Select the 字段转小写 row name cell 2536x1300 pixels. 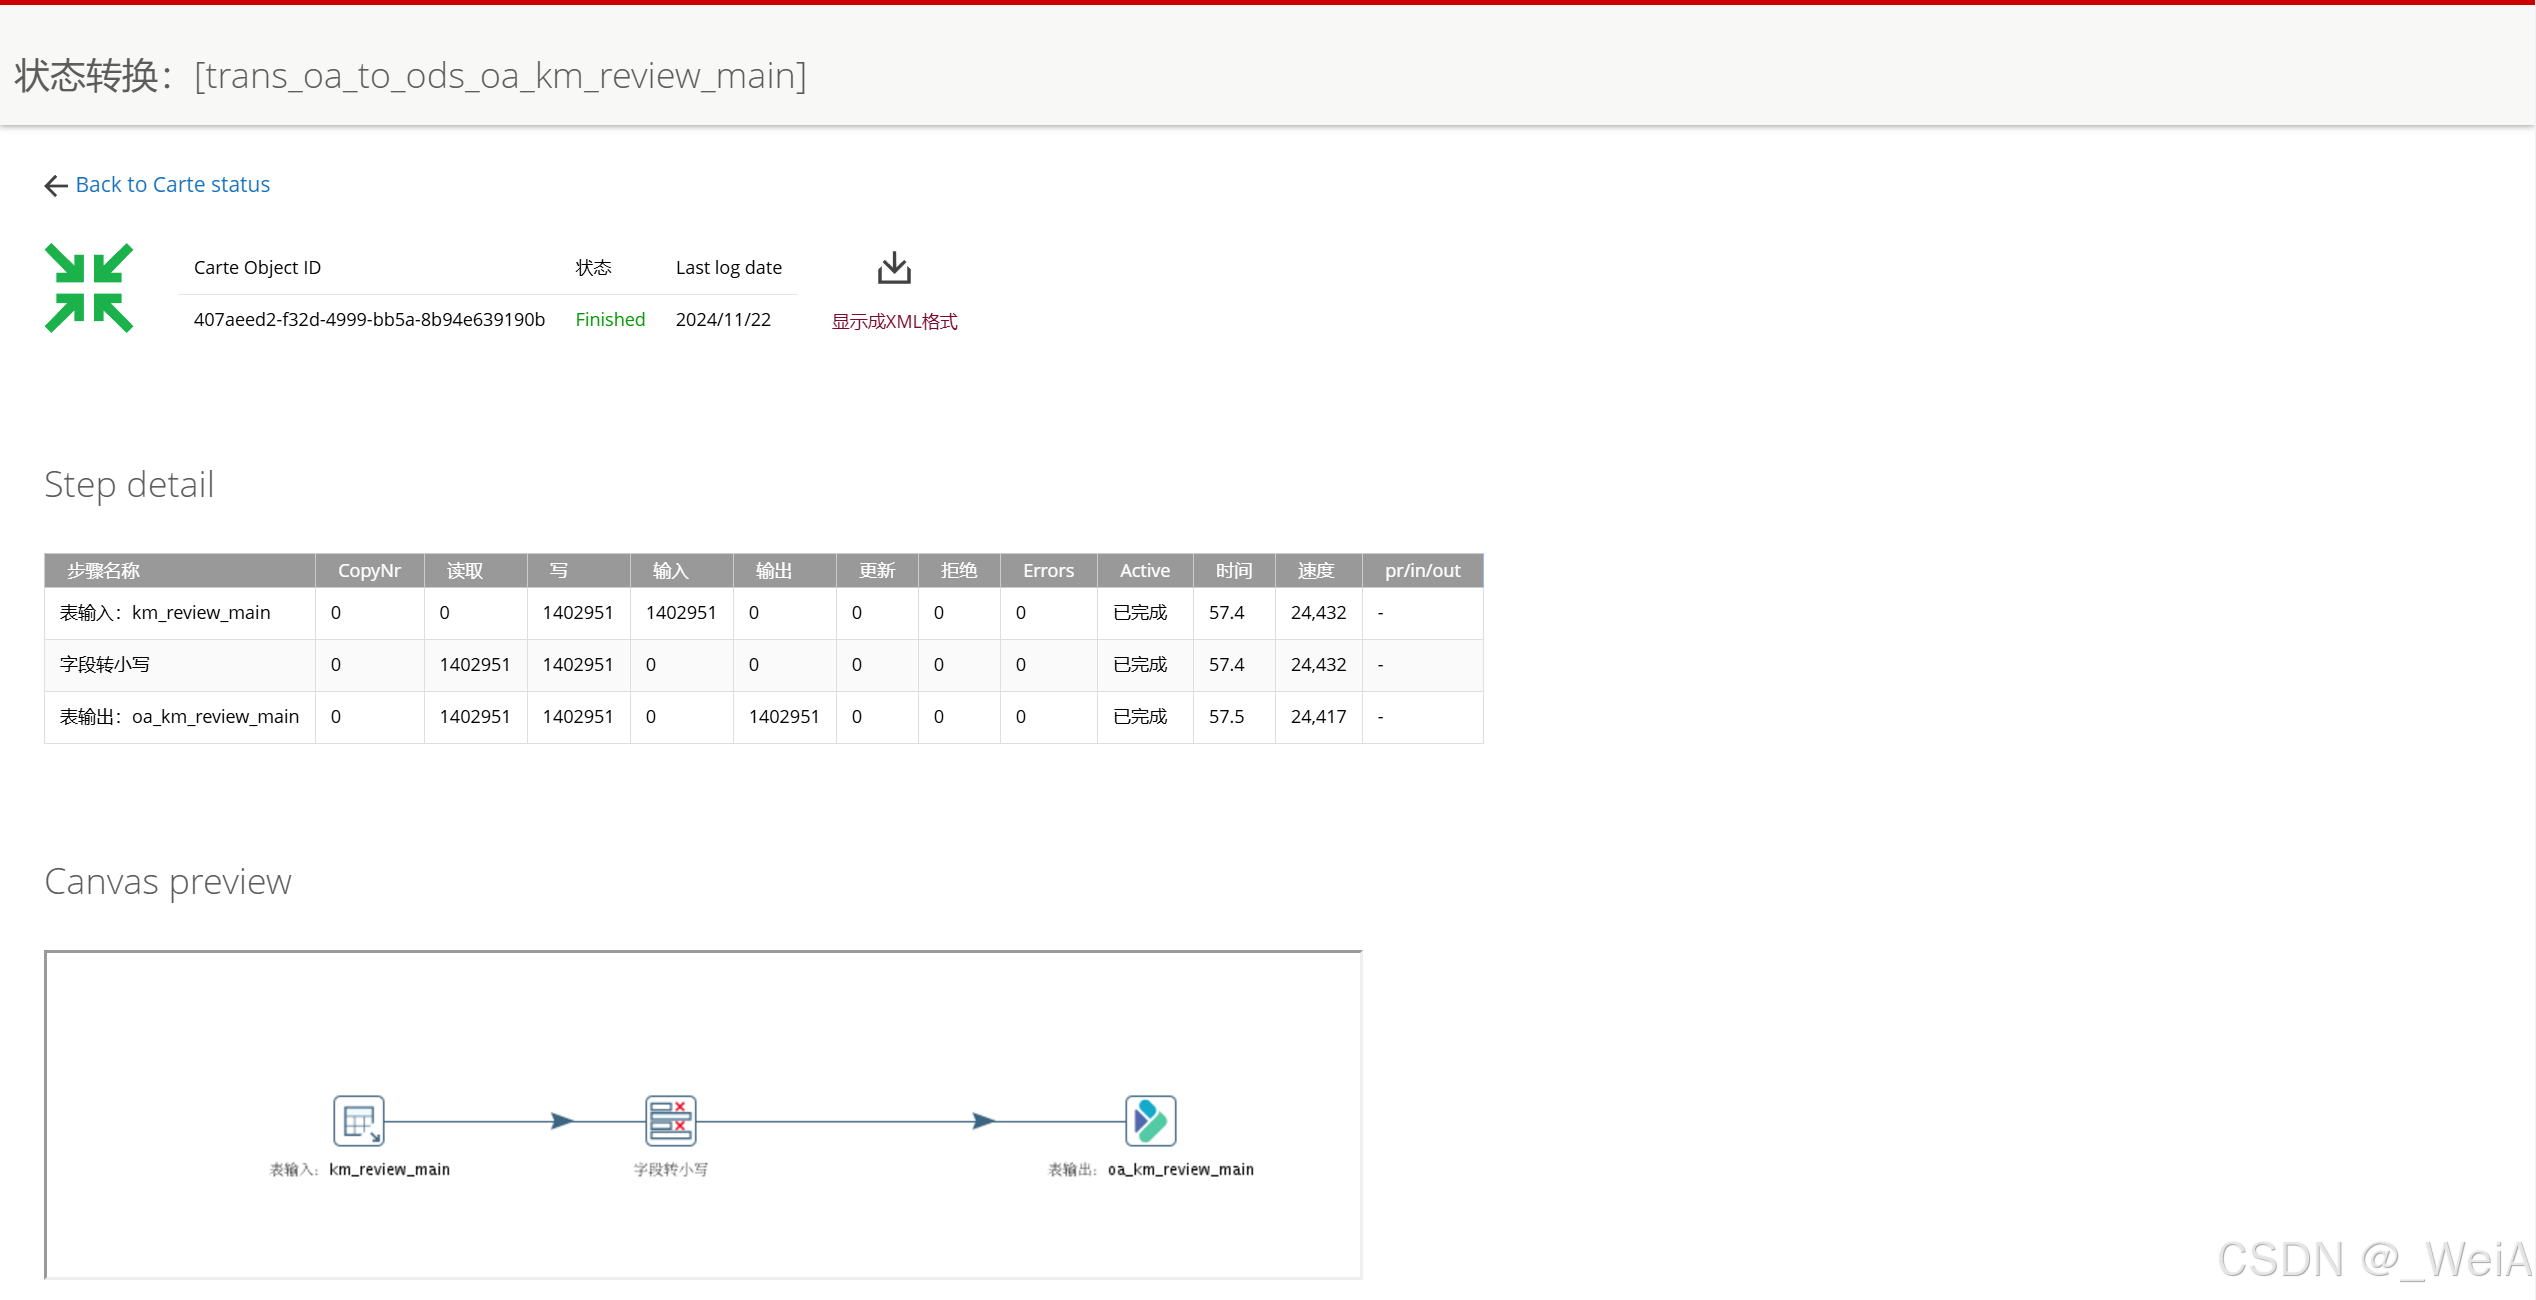(x=105, y=665)
